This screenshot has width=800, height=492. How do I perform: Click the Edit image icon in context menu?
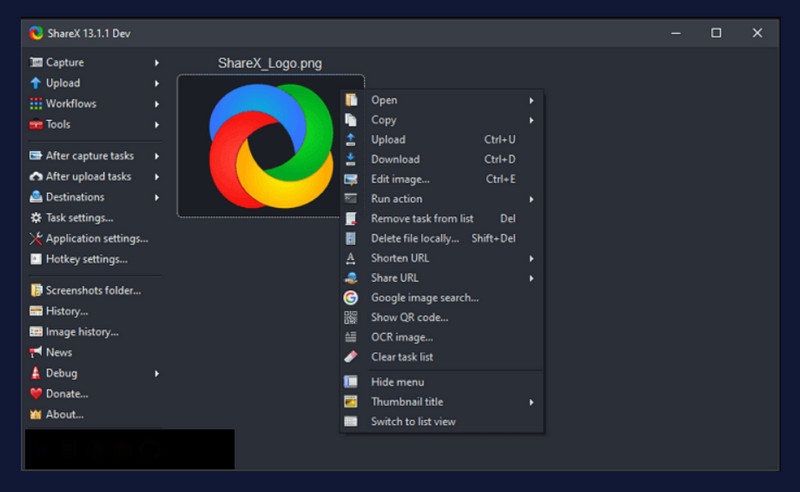(351, 179)
